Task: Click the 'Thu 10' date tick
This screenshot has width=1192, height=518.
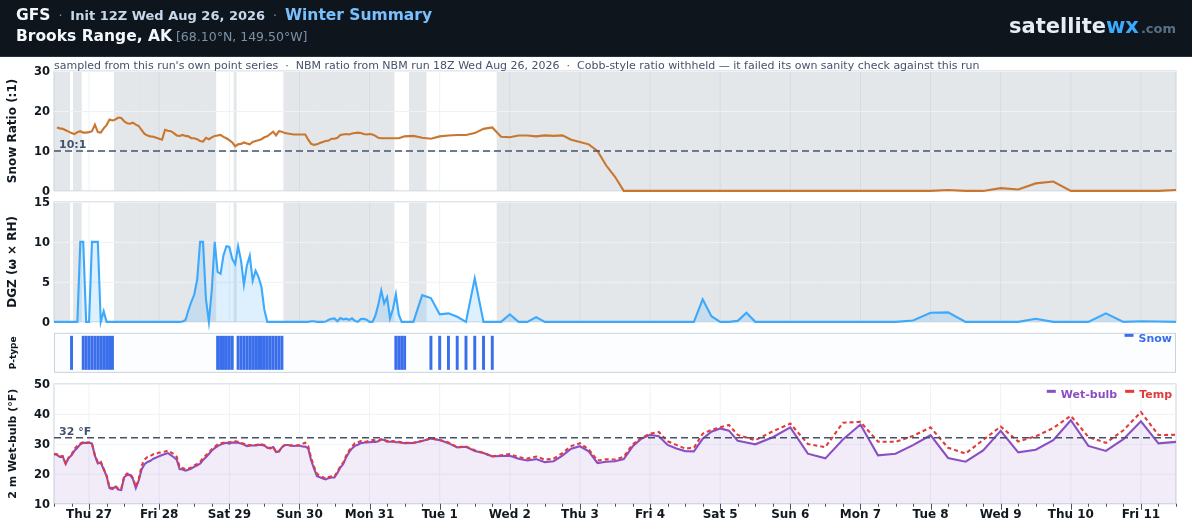Action: pyautogui.click(x=1070, y=513)
